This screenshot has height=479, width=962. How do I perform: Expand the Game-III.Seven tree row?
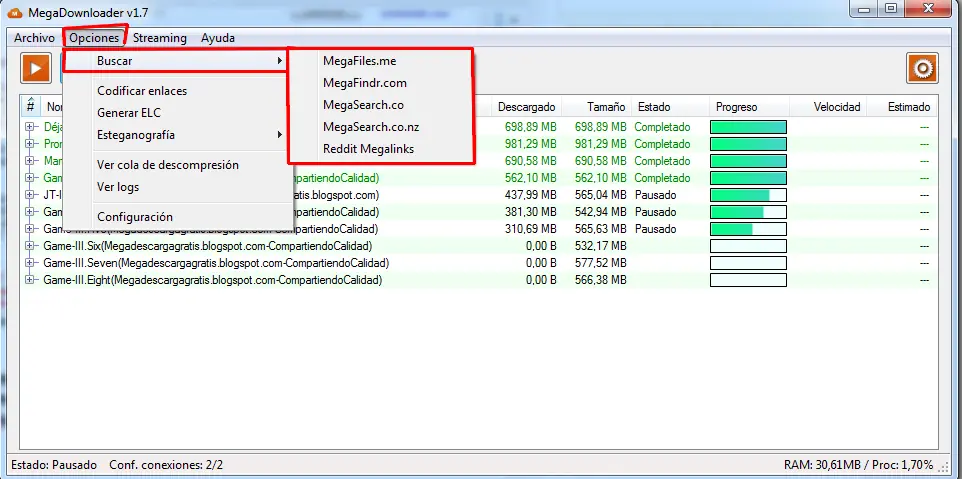tap(29, 263)
